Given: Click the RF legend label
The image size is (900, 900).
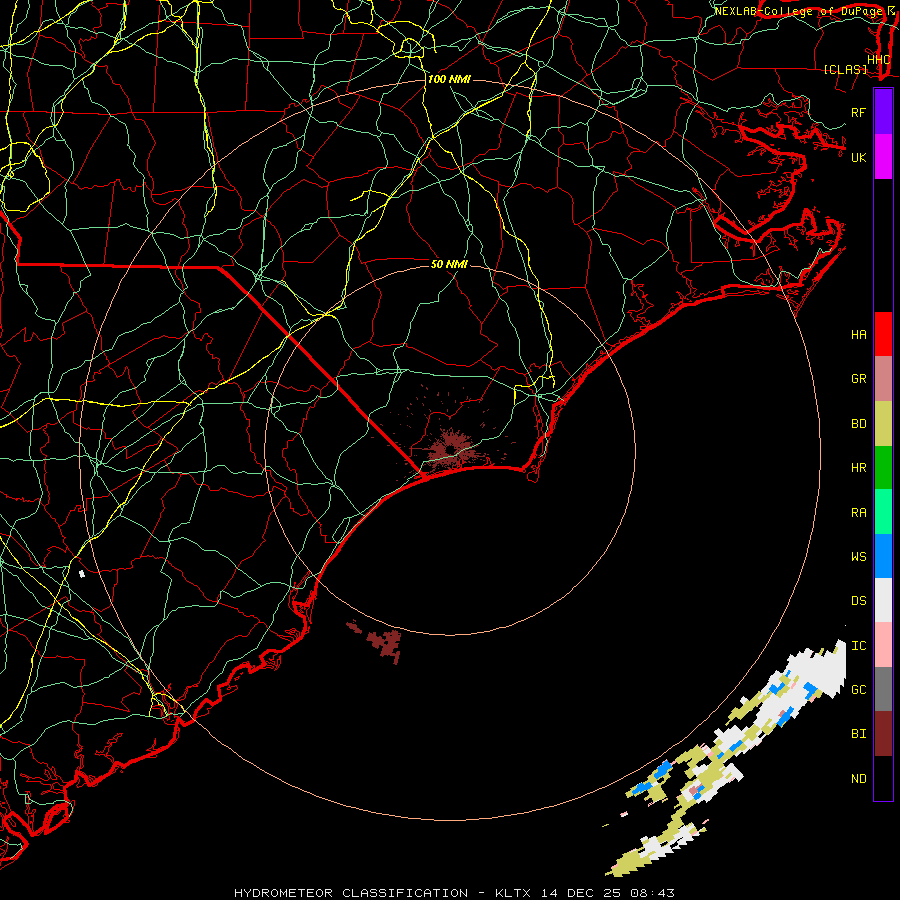Looking at the screenshot, I should tap(858, 112).
